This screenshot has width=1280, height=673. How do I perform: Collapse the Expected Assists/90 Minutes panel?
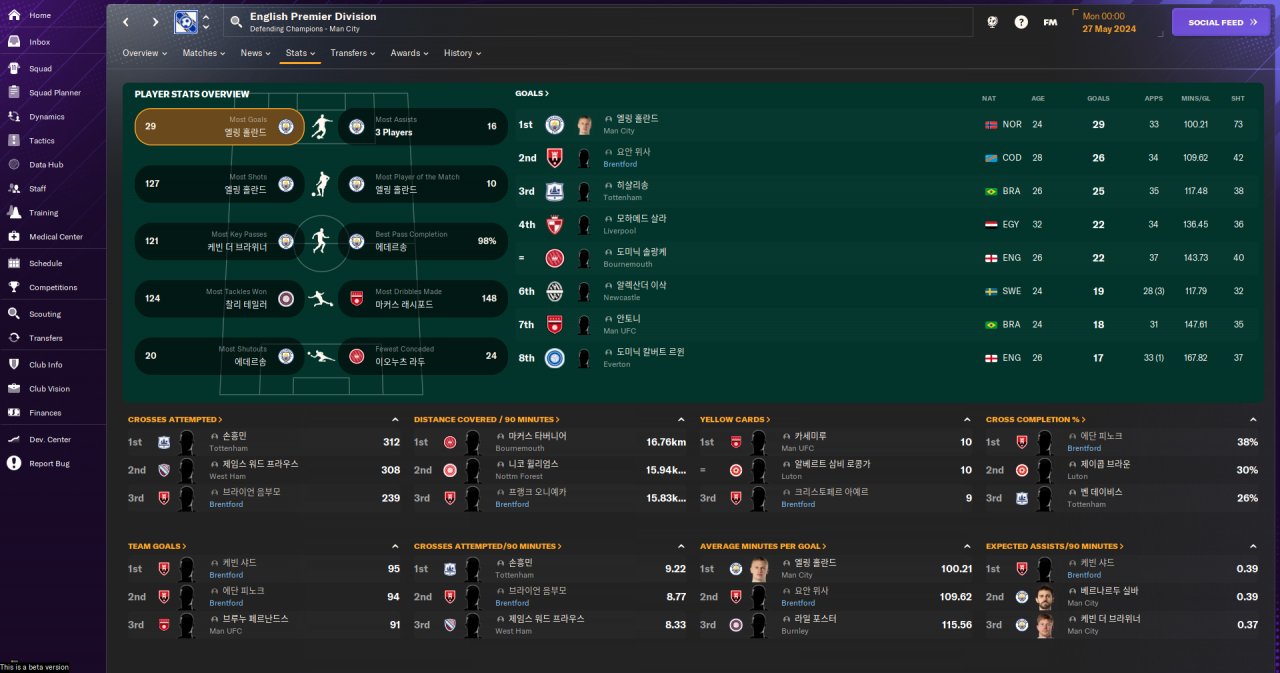[1253, 547]
